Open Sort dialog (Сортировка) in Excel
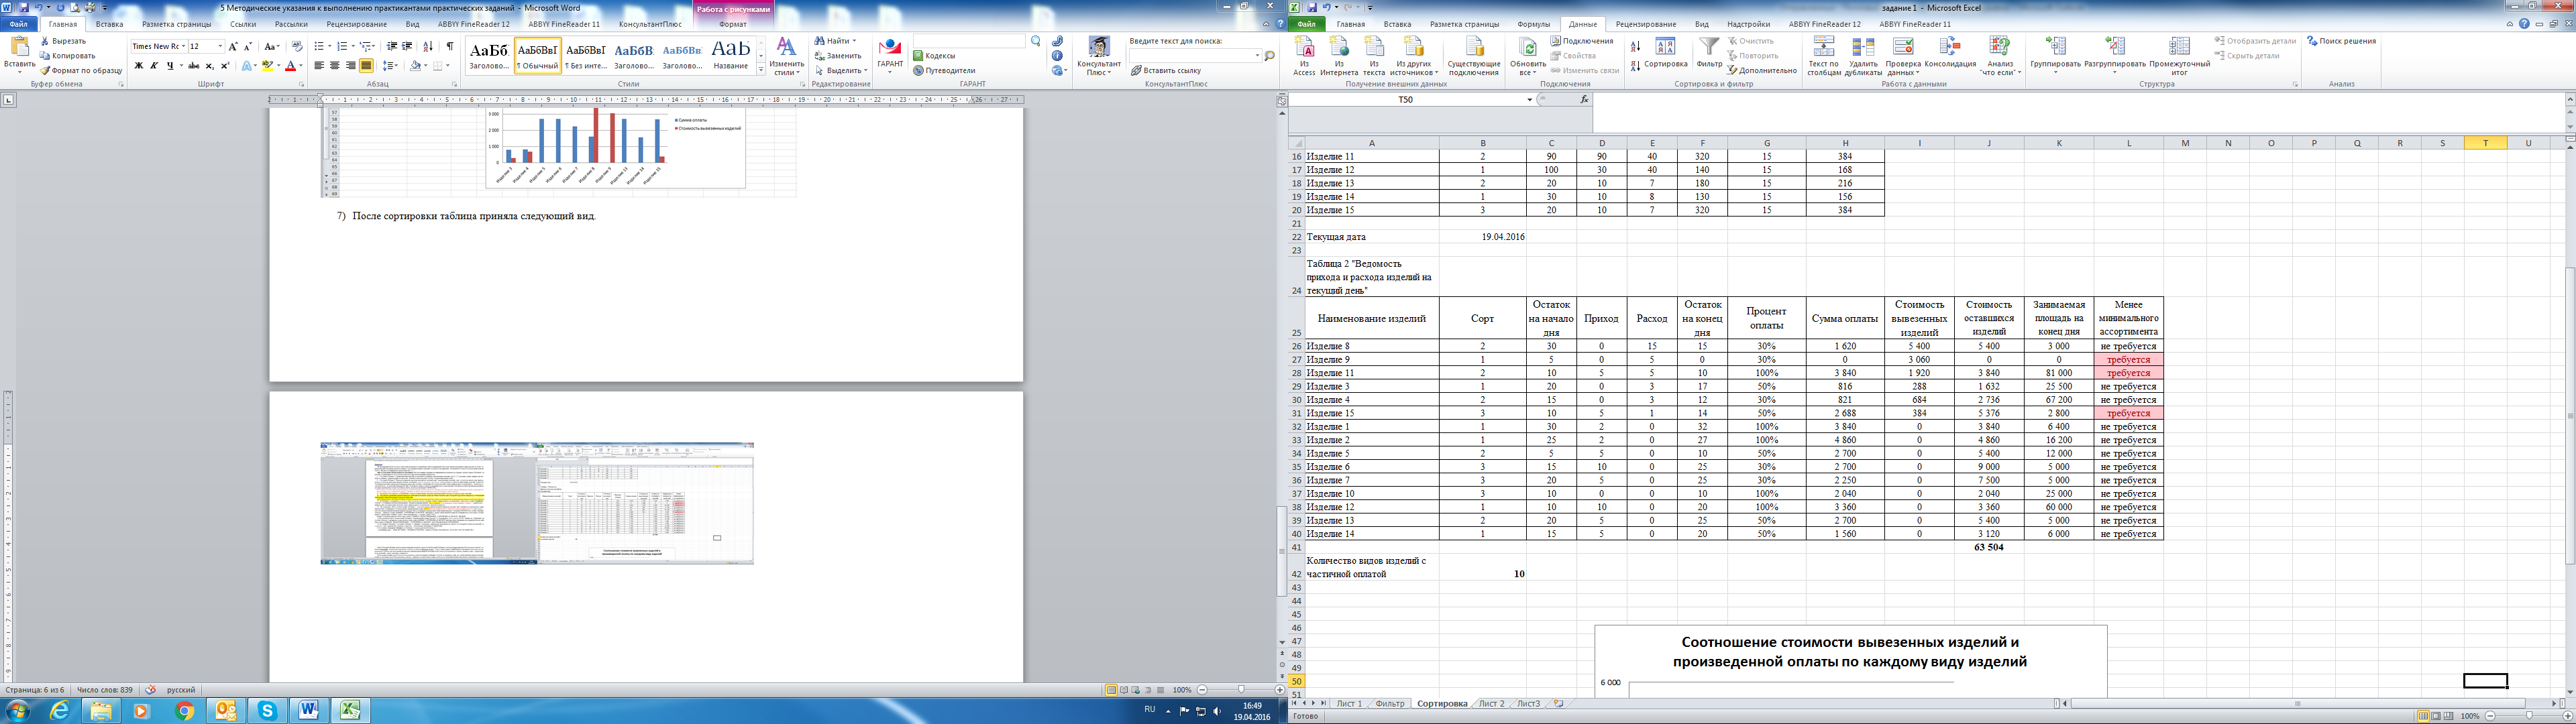2576x724 pixels. click(1666, 52)
